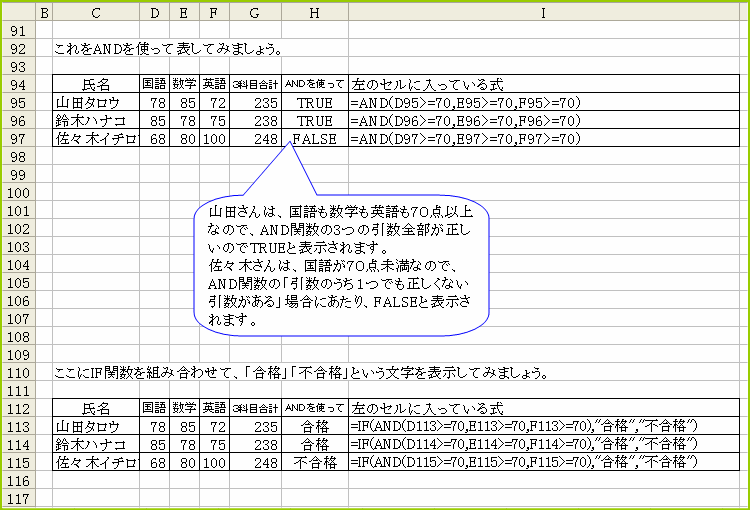Image resolution: width=750 pixels, height=510 pixels.
Task: Select column G header
Action: [255, 13]
